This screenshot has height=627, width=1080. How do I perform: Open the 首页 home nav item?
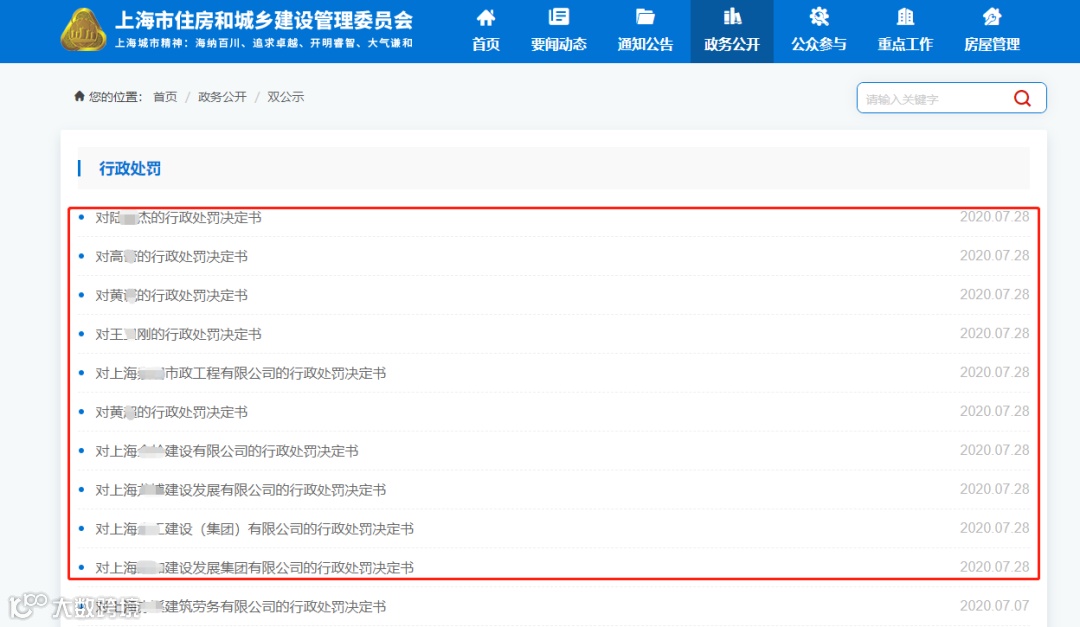[x=486, y=31]
